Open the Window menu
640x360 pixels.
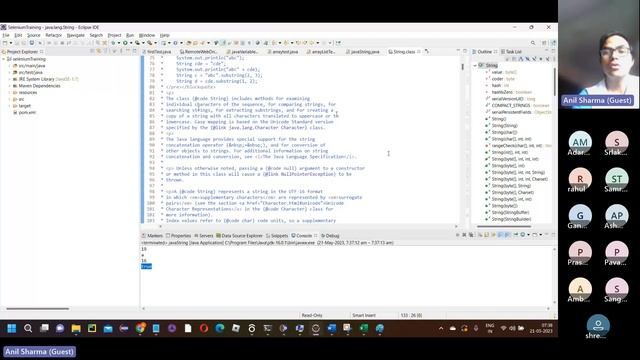point(147,36)
